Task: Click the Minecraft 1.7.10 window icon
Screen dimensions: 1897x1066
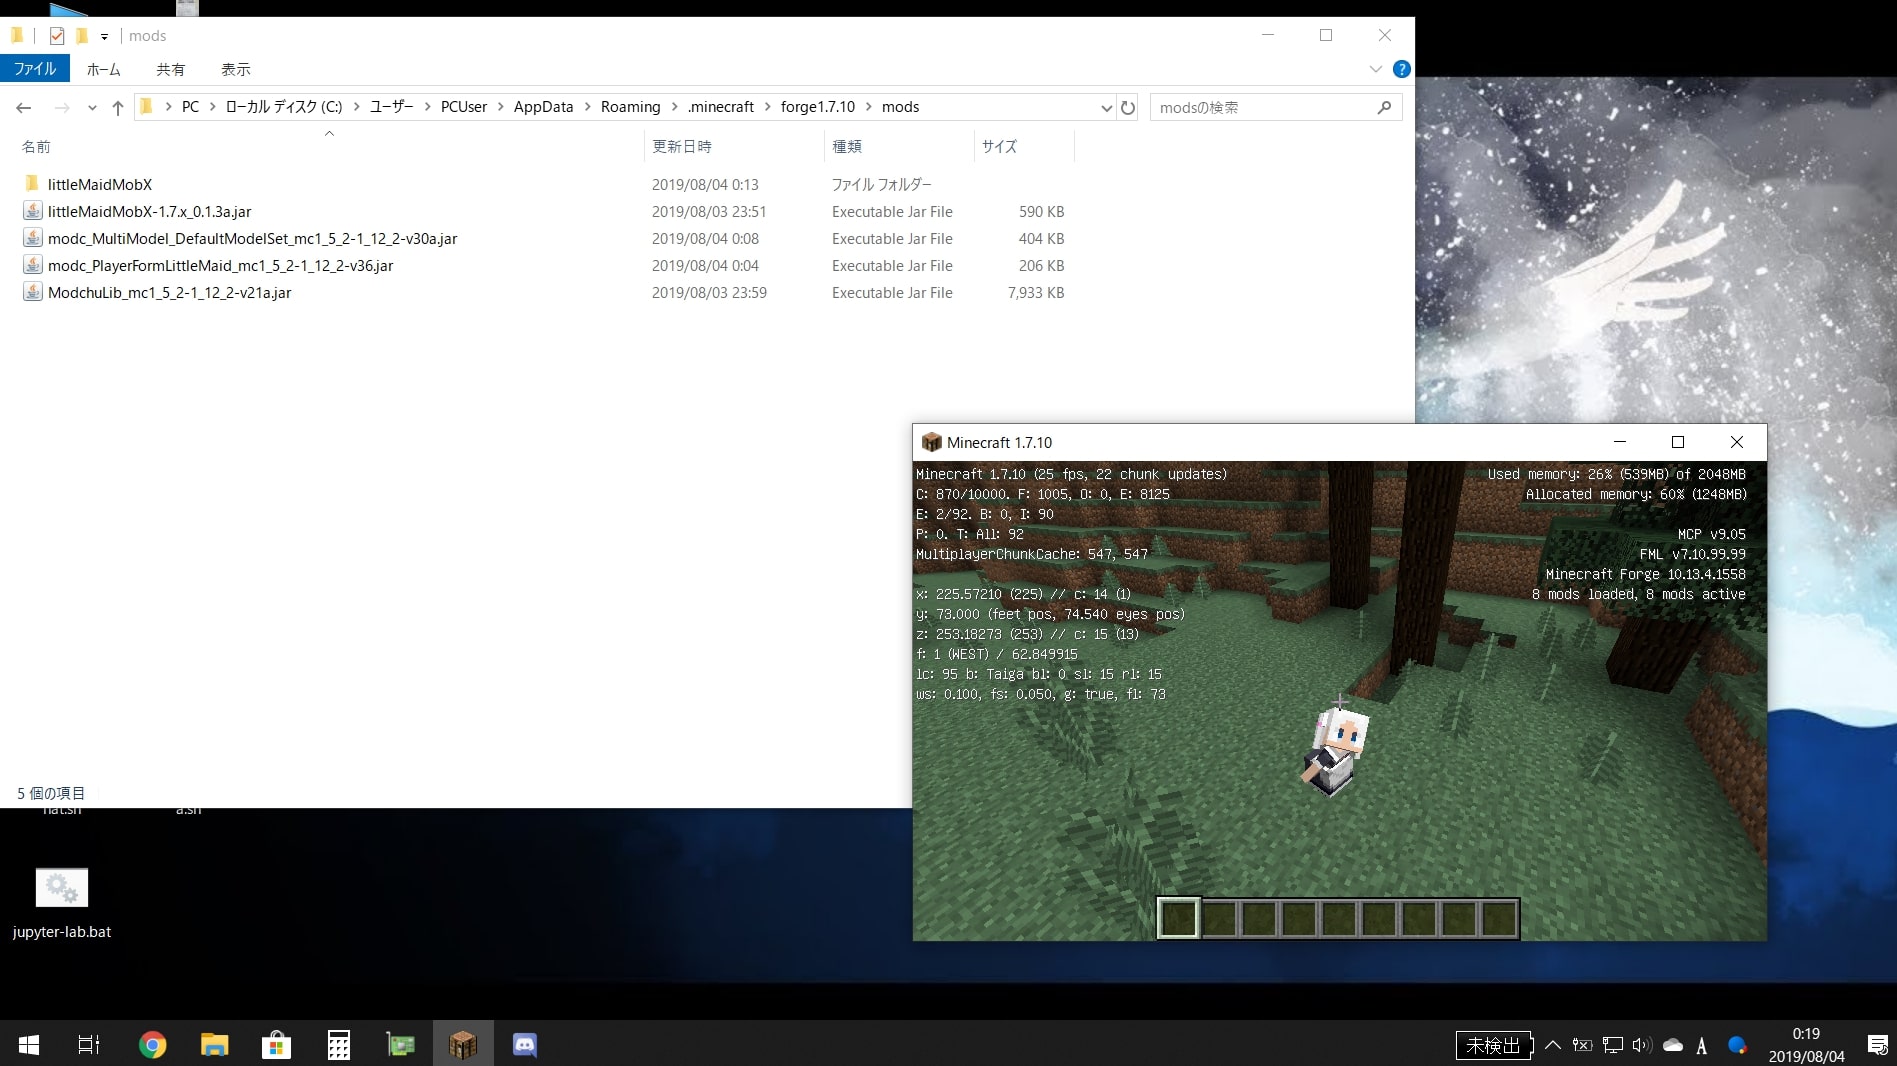Action: (x=931, y=442)
